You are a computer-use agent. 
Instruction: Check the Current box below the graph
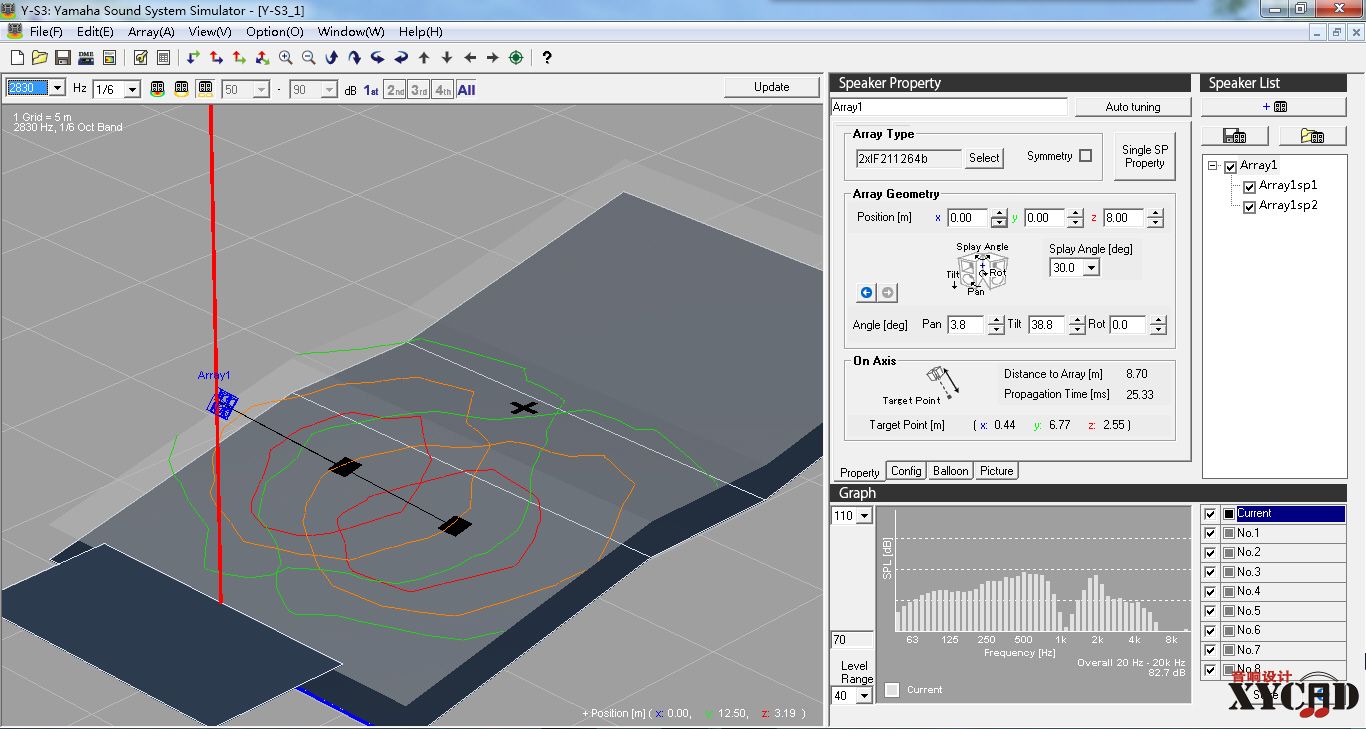892,690
